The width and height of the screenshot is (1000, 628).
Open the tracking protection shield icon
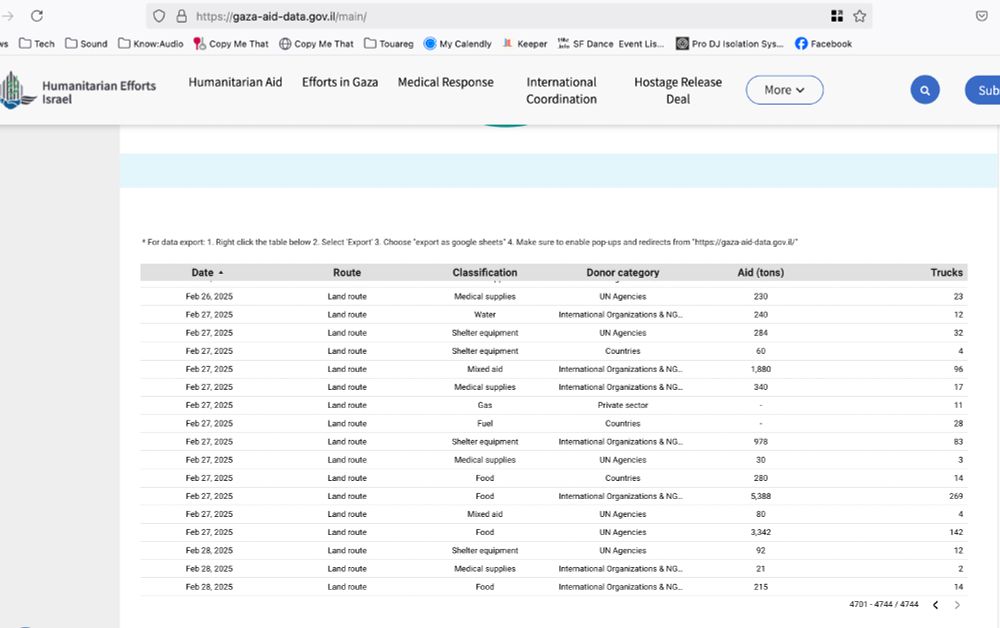click(159, 16)
